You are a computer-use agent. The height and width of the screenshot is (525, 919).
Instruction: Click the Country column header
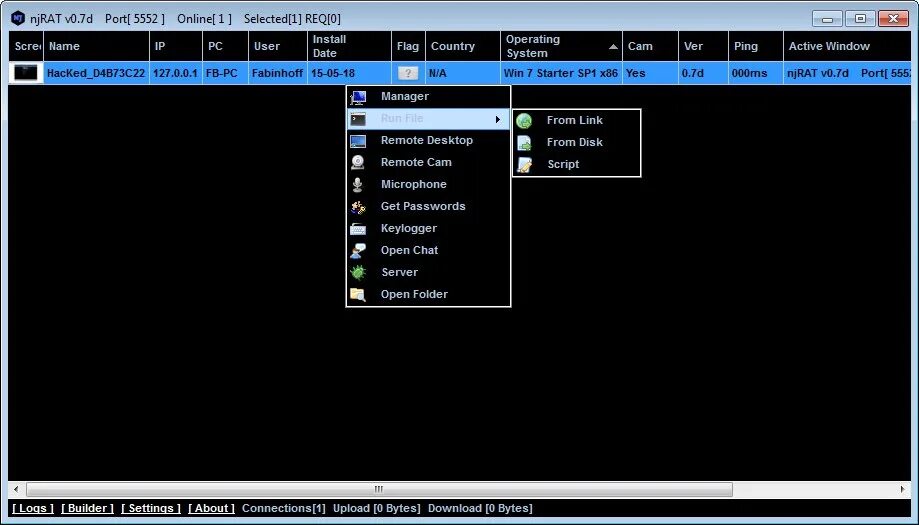(x=463, y=46)
